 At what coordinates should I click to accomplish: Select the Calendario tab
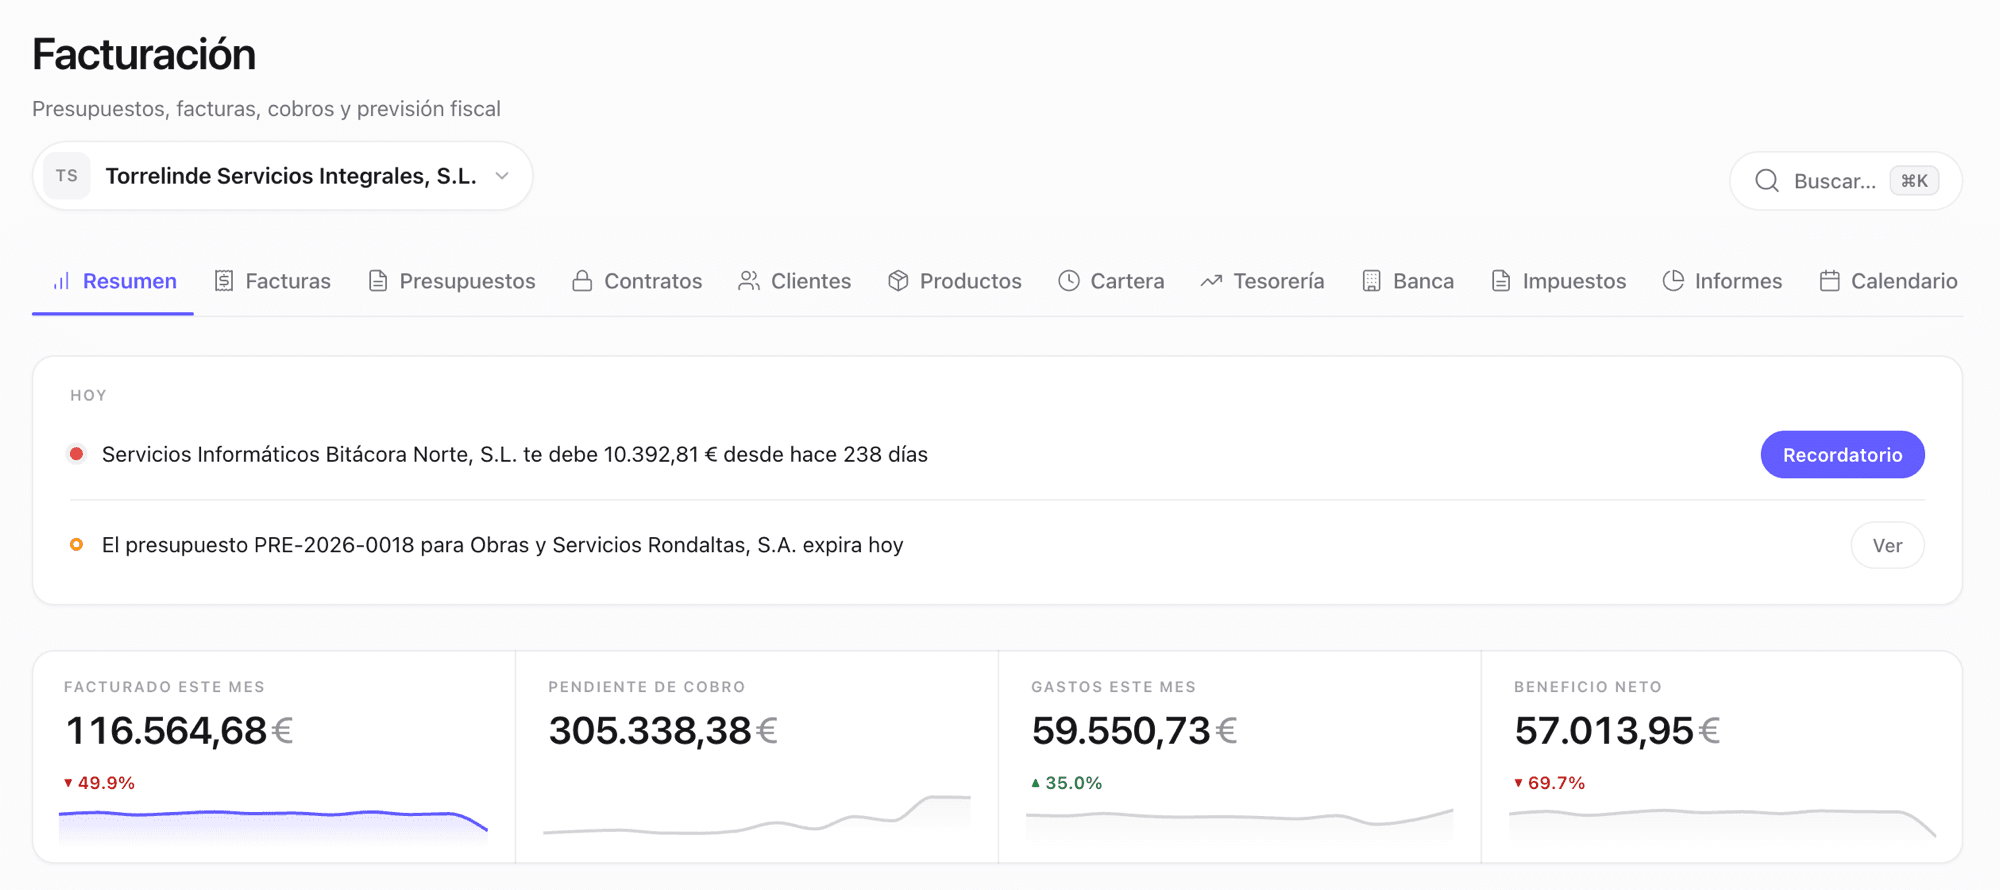pos(1888,281)
